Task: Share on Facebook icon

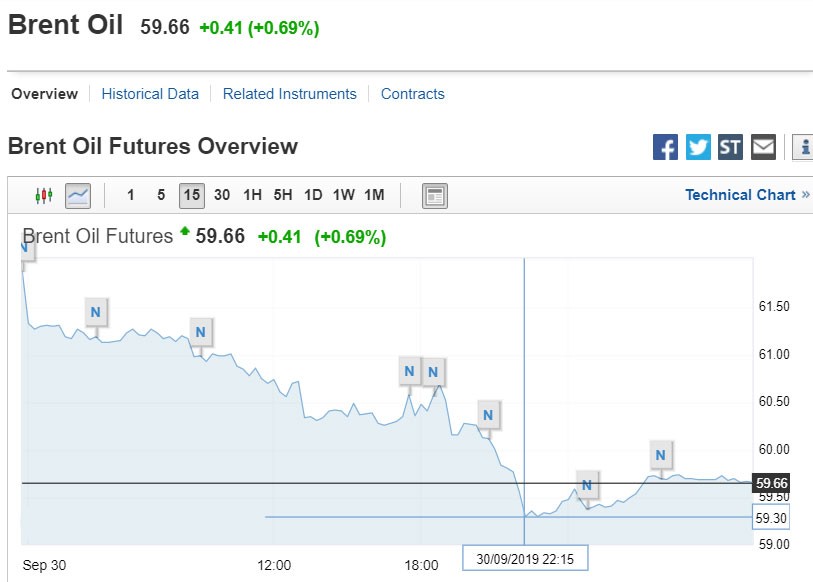Action: (x=665, y=147)
